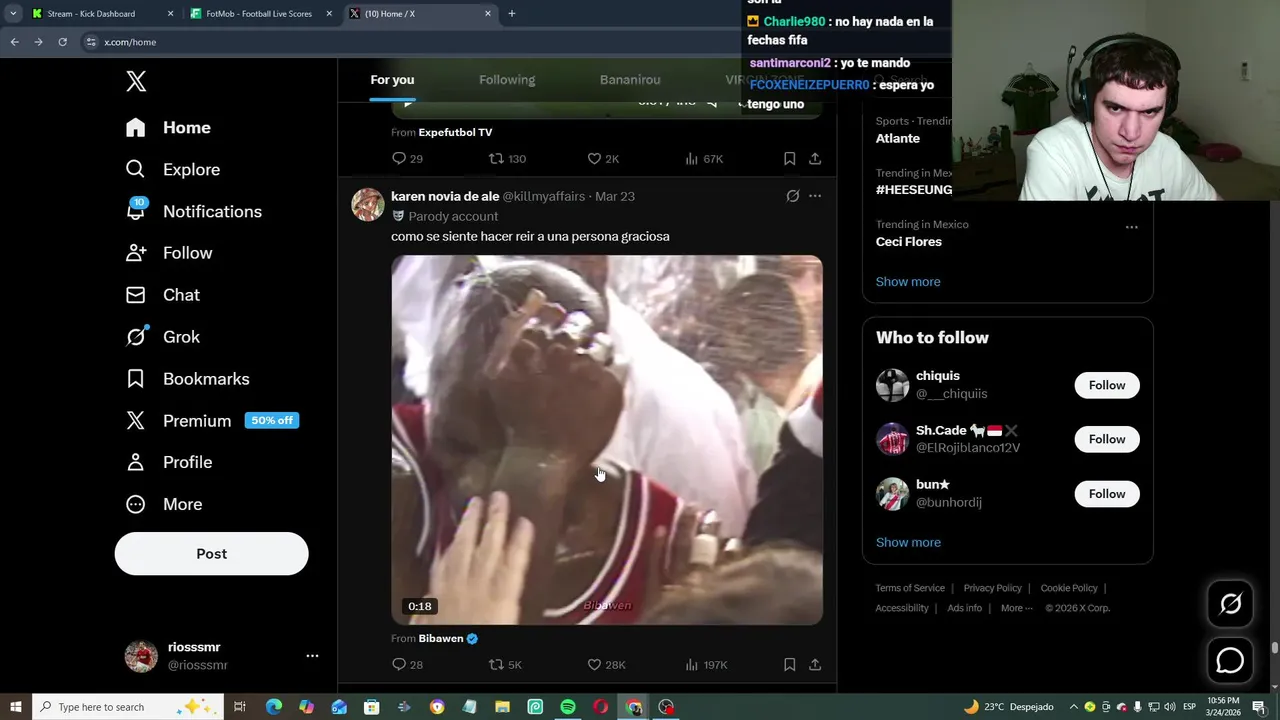Open riosssmr account switcher dots
The image size is (1280, 720).
coord(312,656)
